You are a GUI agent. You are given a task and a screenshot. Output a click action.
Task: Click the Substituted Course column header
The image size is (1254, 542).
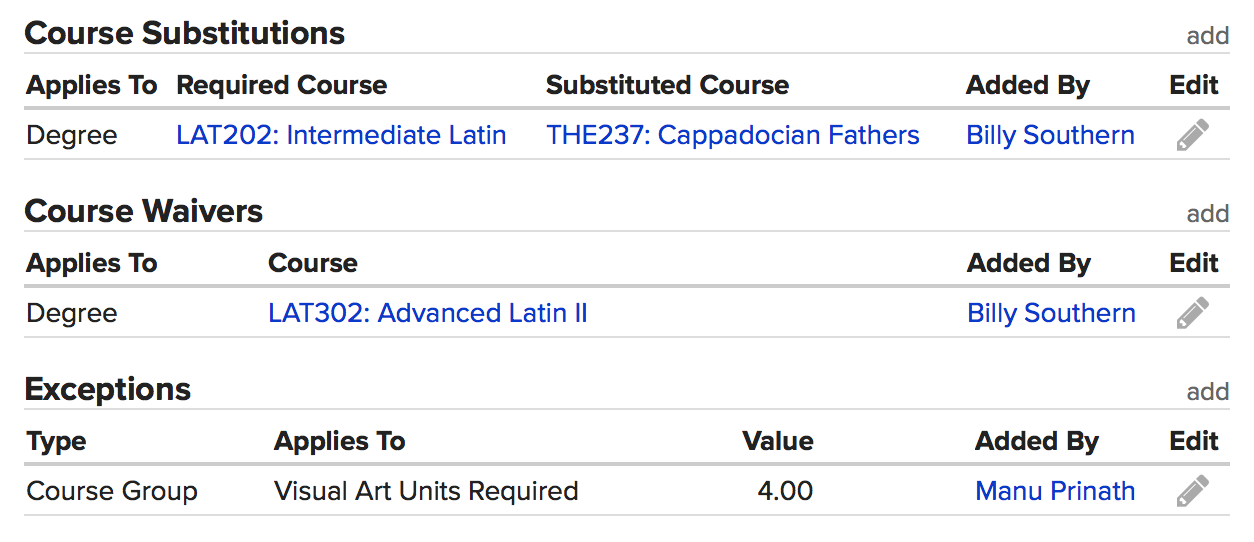pyautogui.click(x=667, y=85)
